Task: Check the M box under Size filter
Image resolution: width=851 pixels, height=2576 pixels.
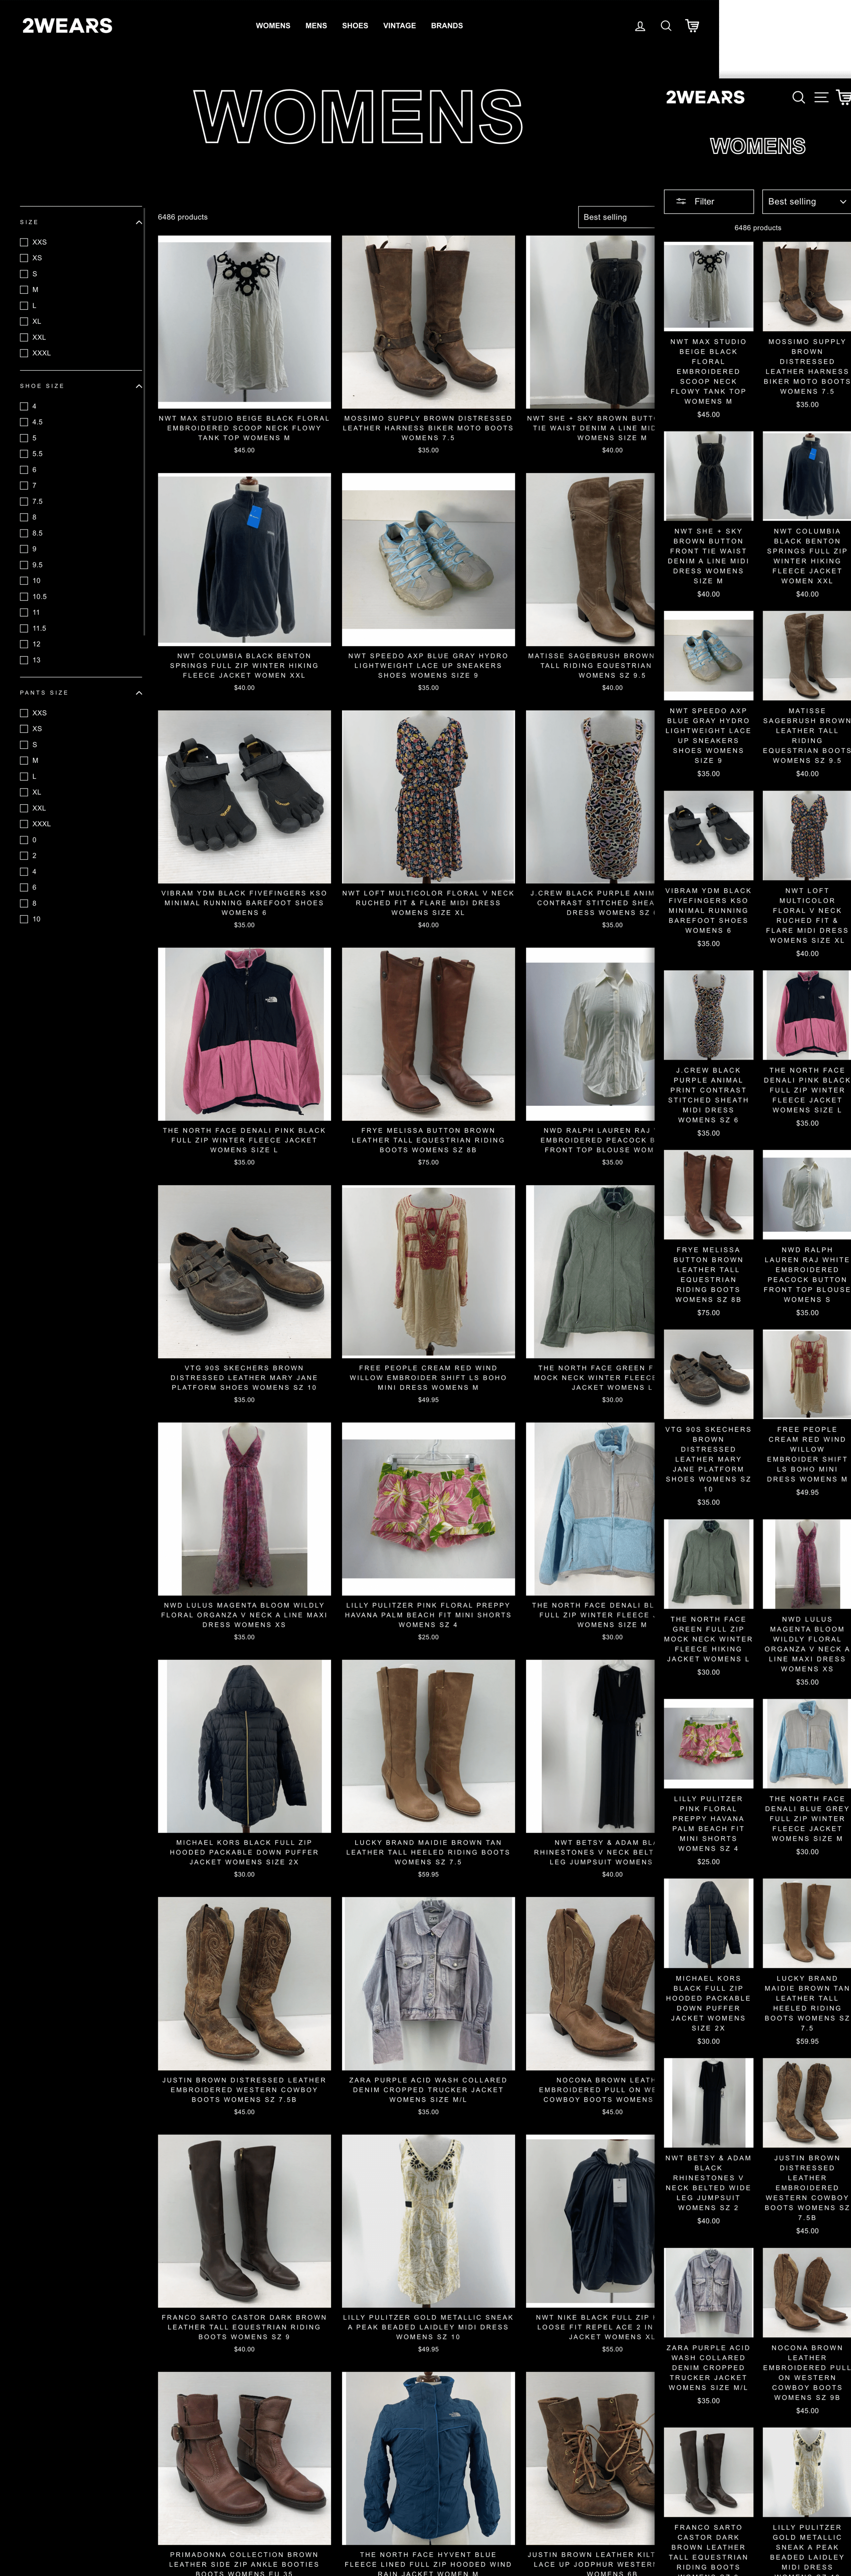Action: (24, 290)
